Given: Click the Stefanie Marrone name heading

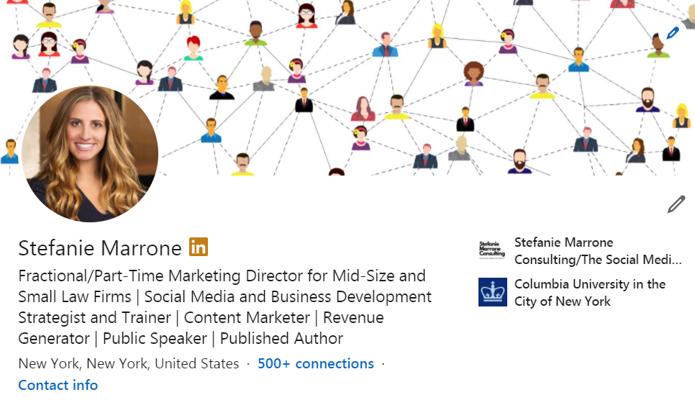Looking at the screenshot, I should [99, 247].
